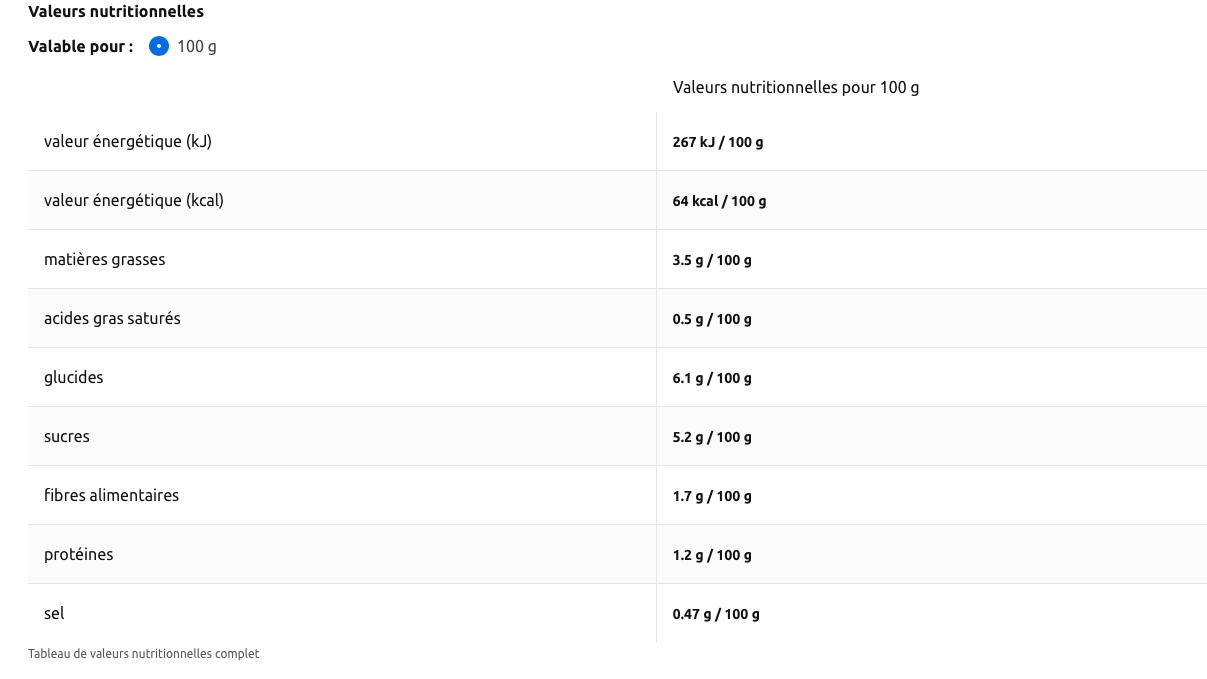Click the 0.47 g / 100 g sel value

tap(716, 615)
